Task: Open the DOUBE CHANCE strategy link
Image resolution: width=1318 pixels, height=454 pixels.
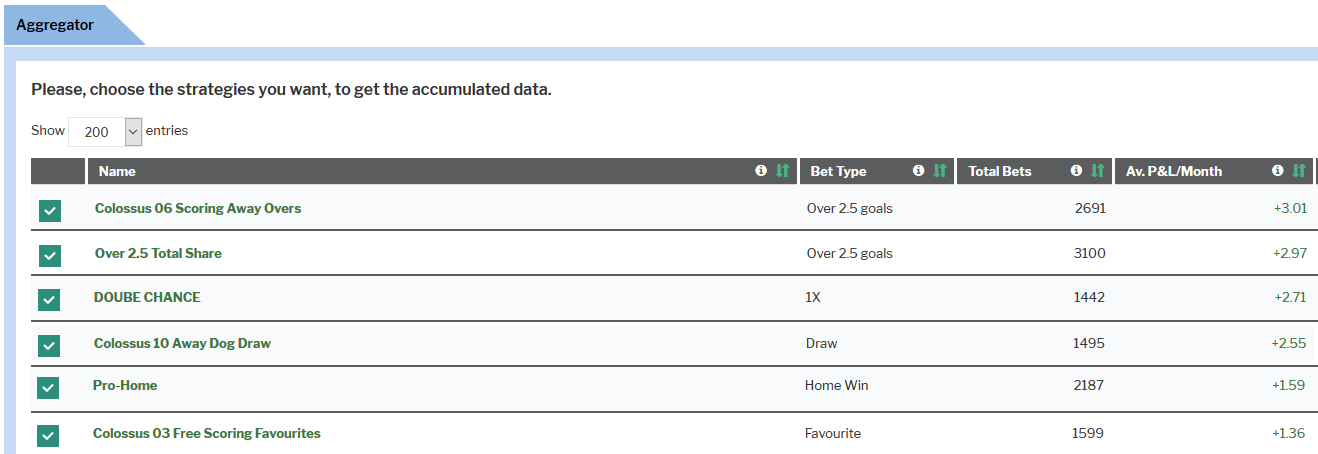Action: tap(147, 297)
